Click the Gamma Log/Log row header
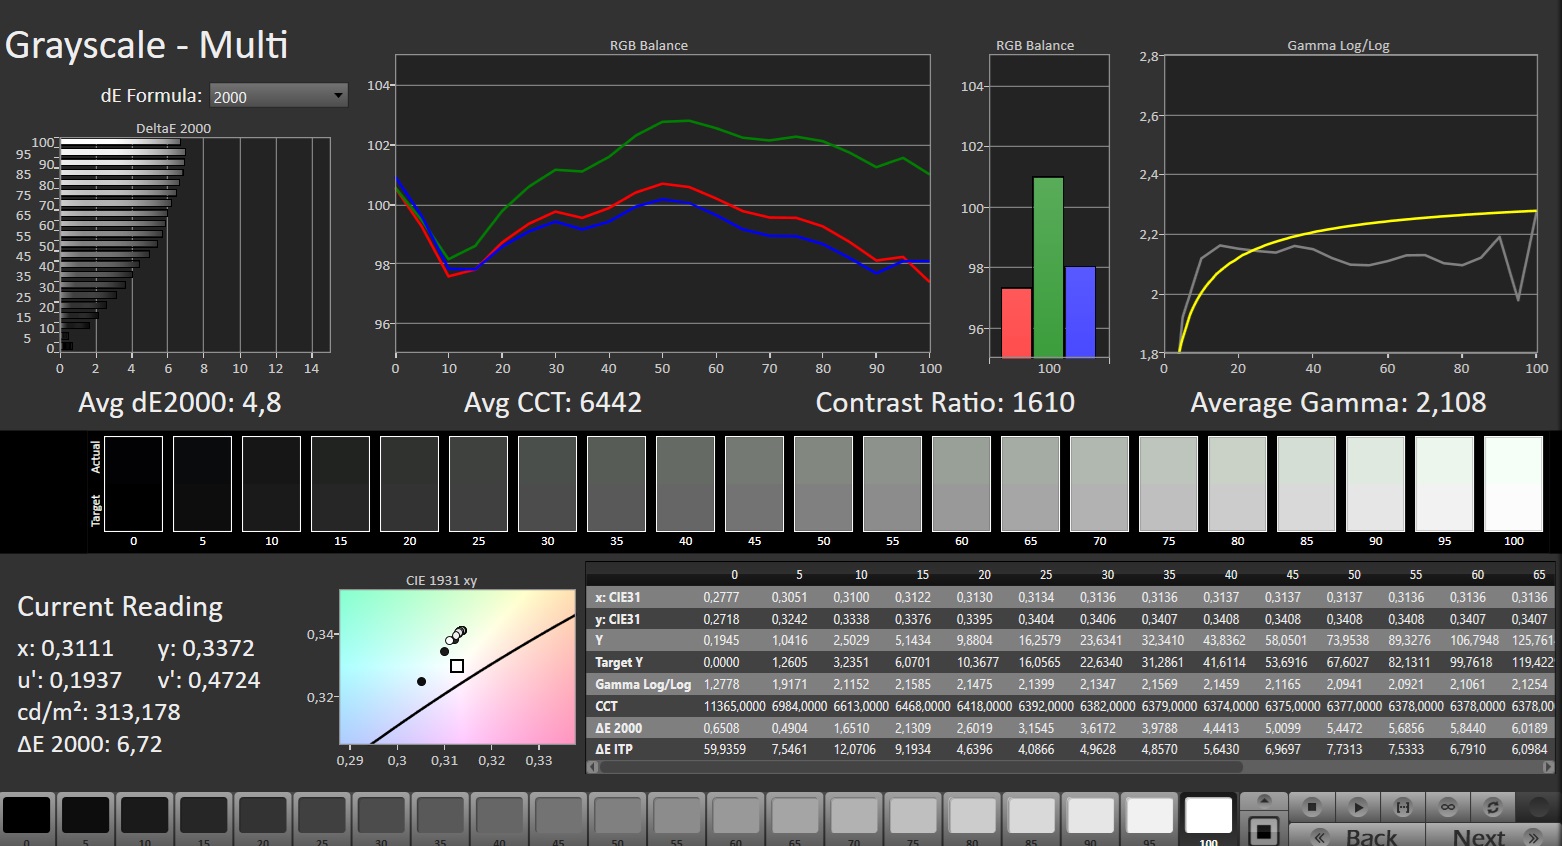1562x846 pixels. point(643,684)
